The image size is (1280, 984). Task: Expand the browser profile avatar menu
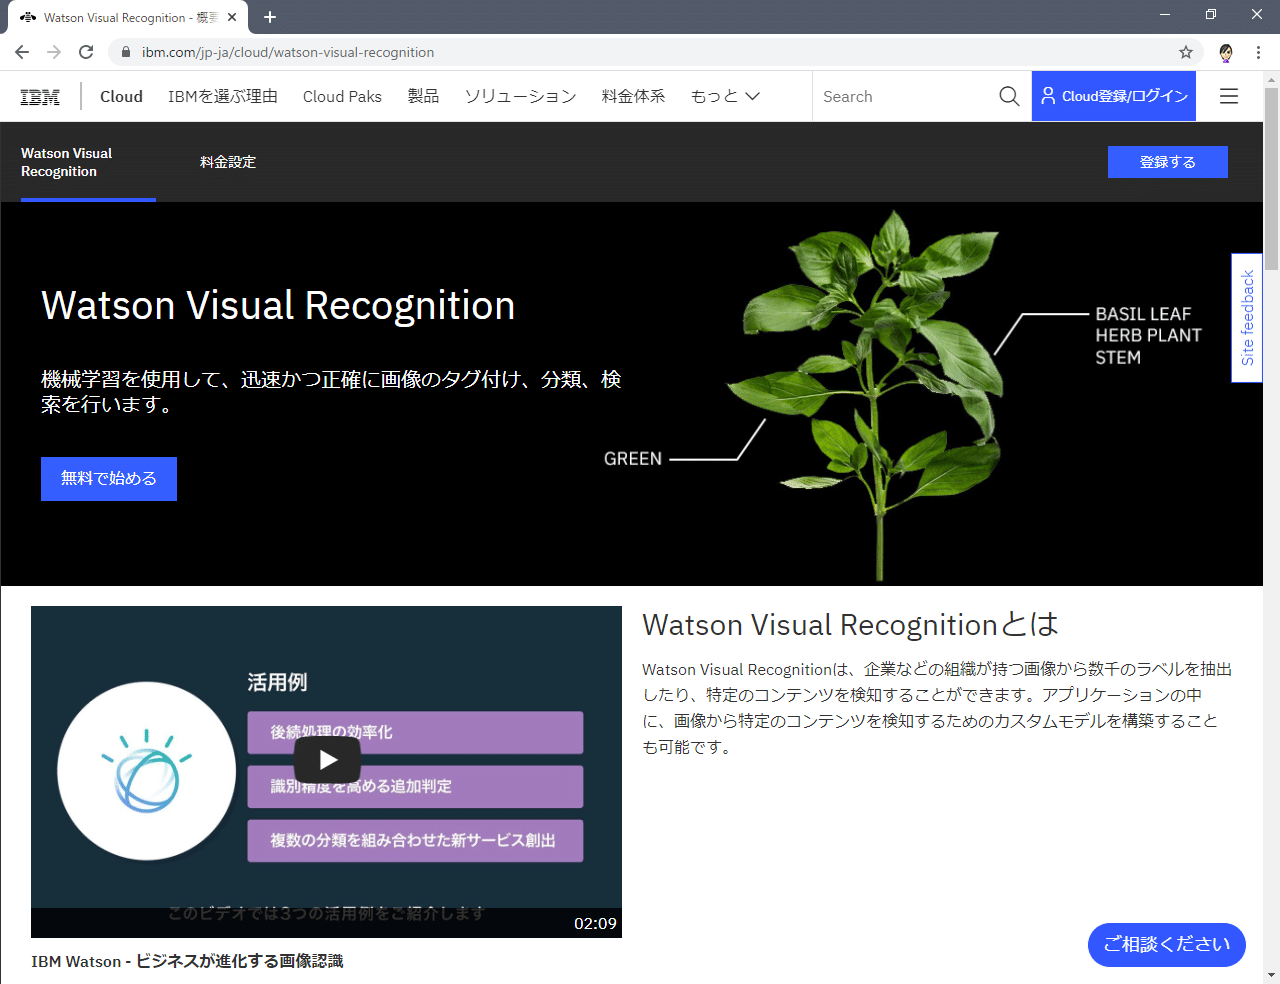(1225, 54)
